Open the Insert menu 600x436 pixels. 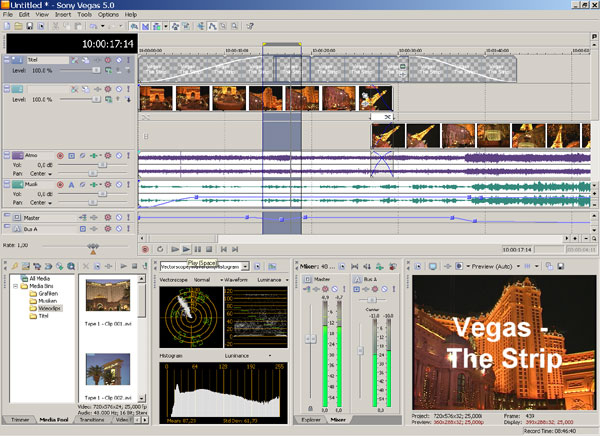pyautogui.click(x=62, y=15)
